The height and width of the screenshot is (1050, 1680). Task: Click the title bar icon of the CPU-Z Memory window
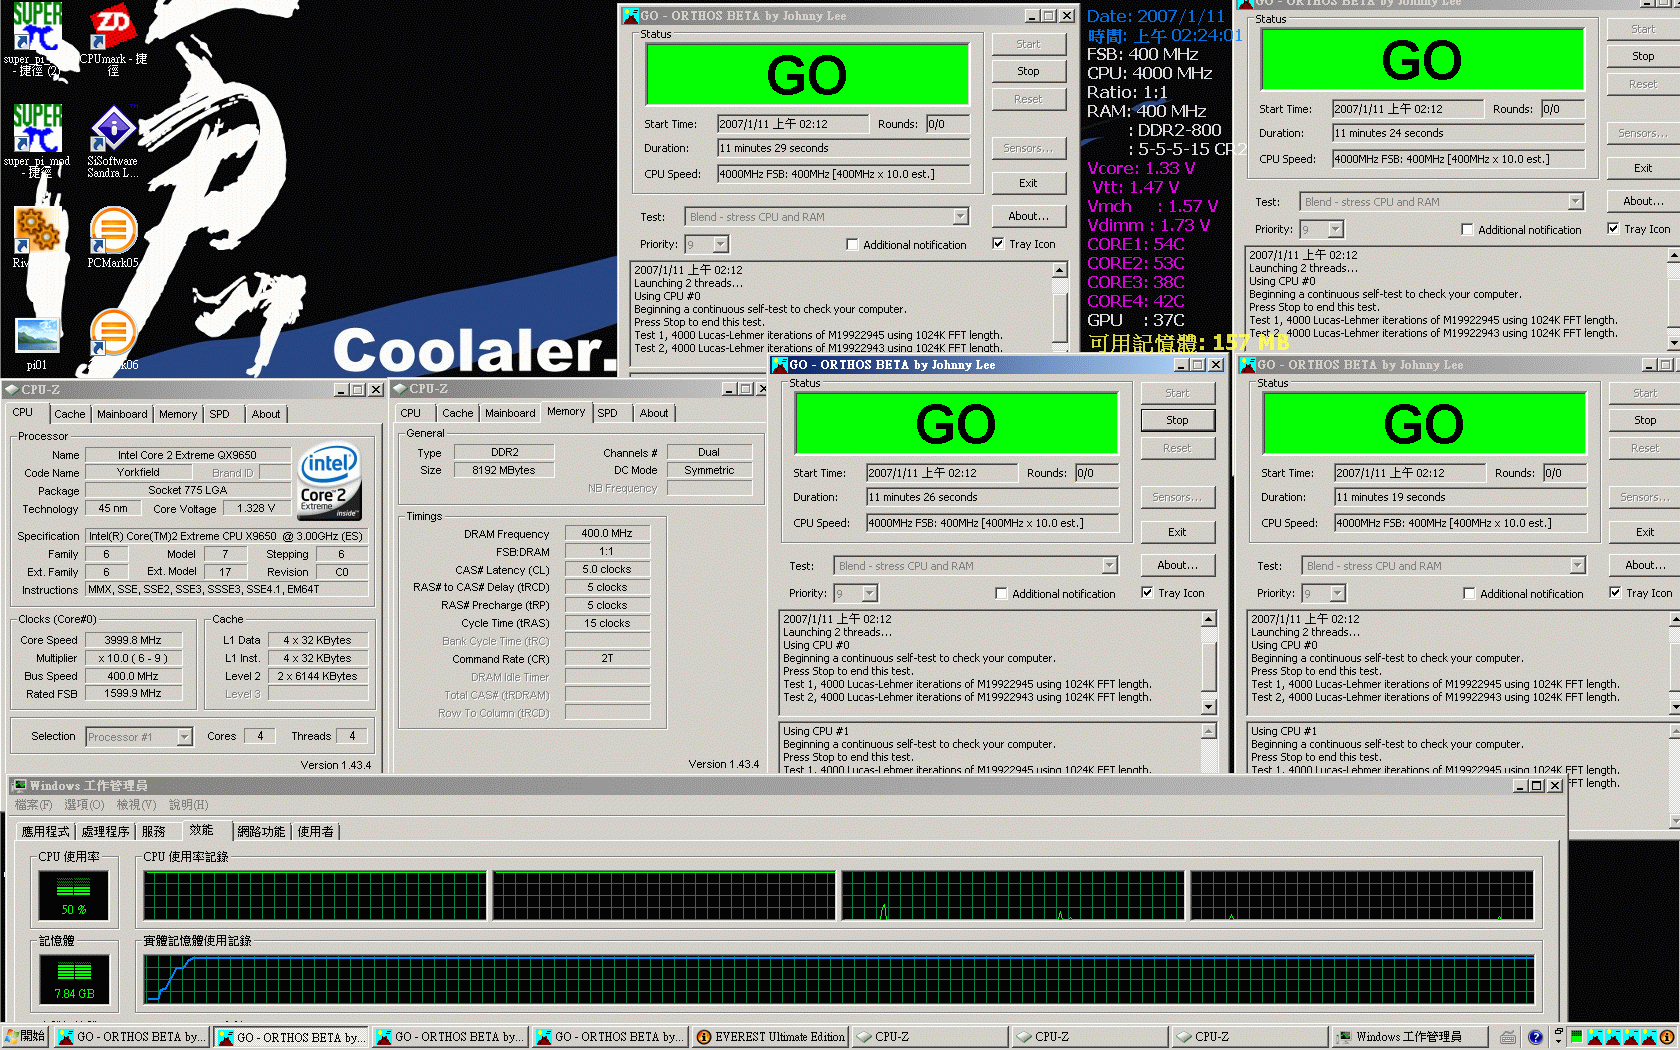coord(400,389)
